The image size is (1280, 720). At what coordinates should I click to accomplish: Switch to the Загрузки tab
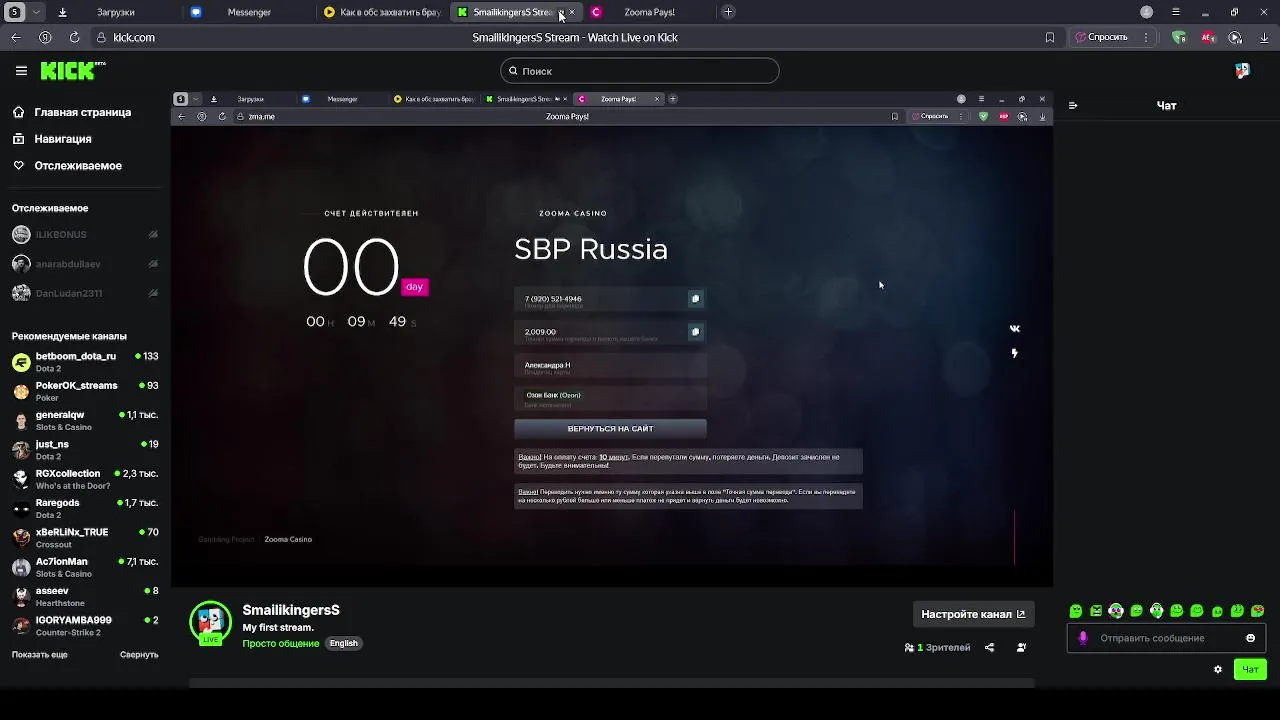(115, 12)
